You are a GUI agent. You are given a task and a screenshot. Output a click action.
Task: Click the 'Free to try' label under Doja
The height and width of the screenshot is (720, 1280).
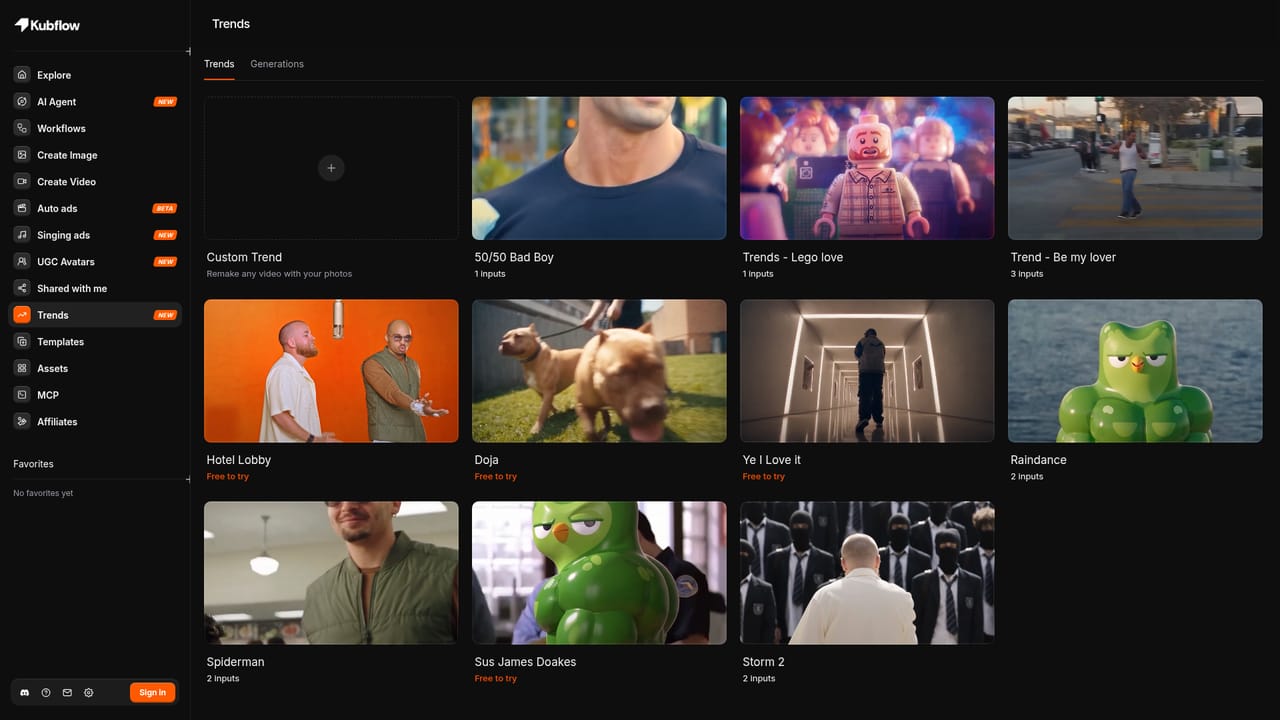point(496,477)
